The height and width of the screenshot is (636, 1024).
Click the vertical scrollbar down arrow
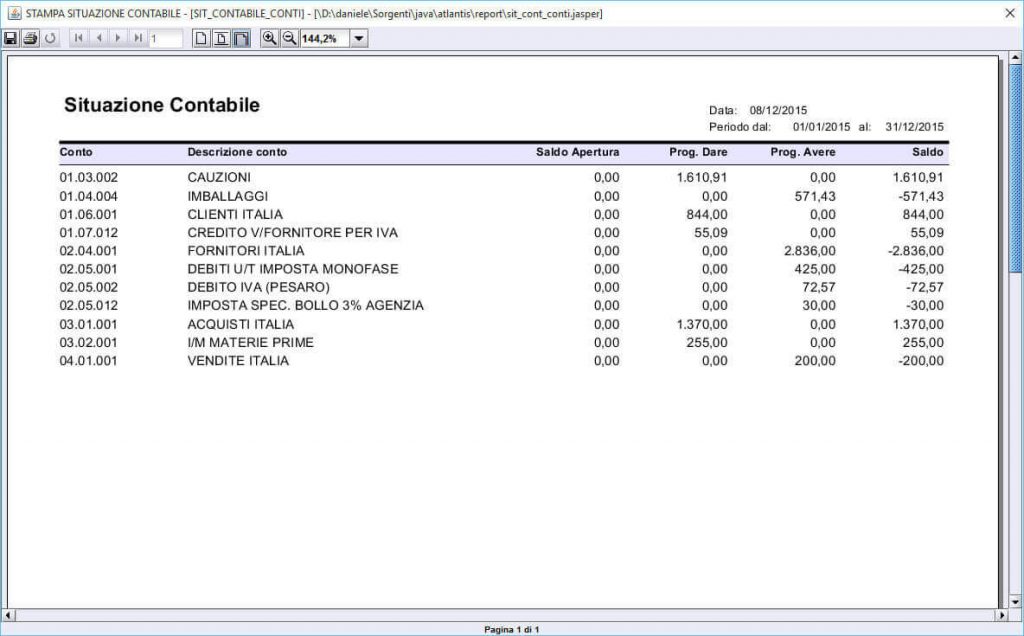(1016, 601)
